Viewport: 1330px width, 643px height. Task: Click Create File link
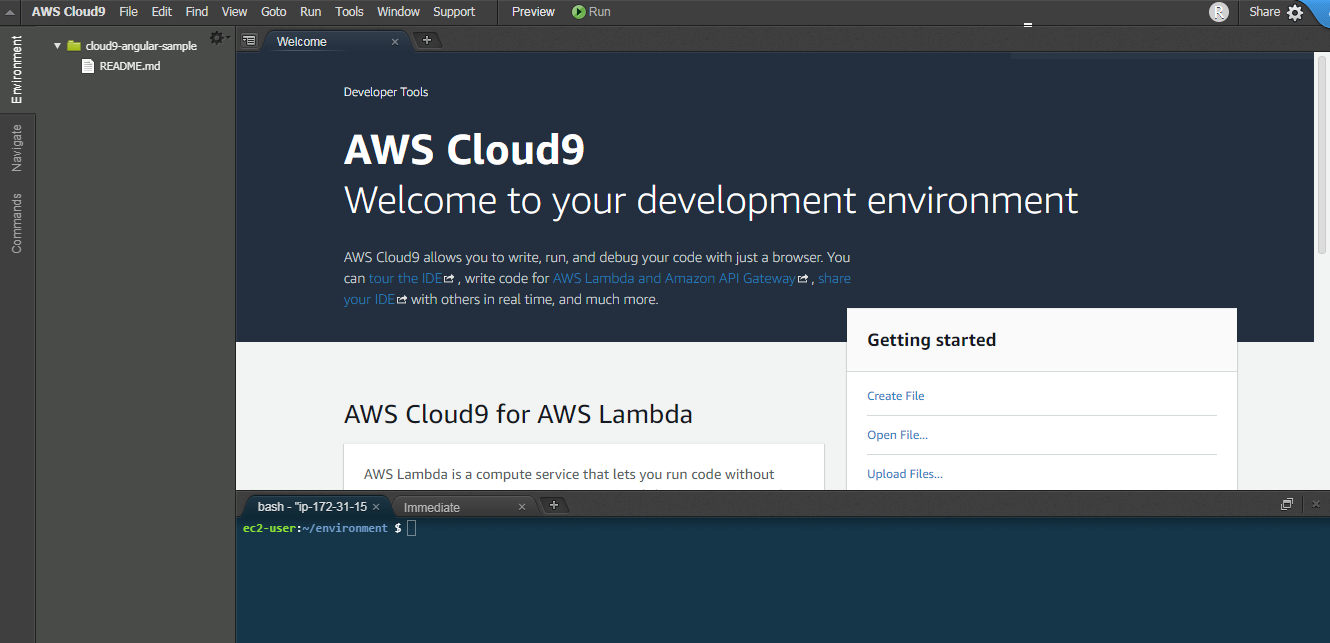click(x=895, y=396)
